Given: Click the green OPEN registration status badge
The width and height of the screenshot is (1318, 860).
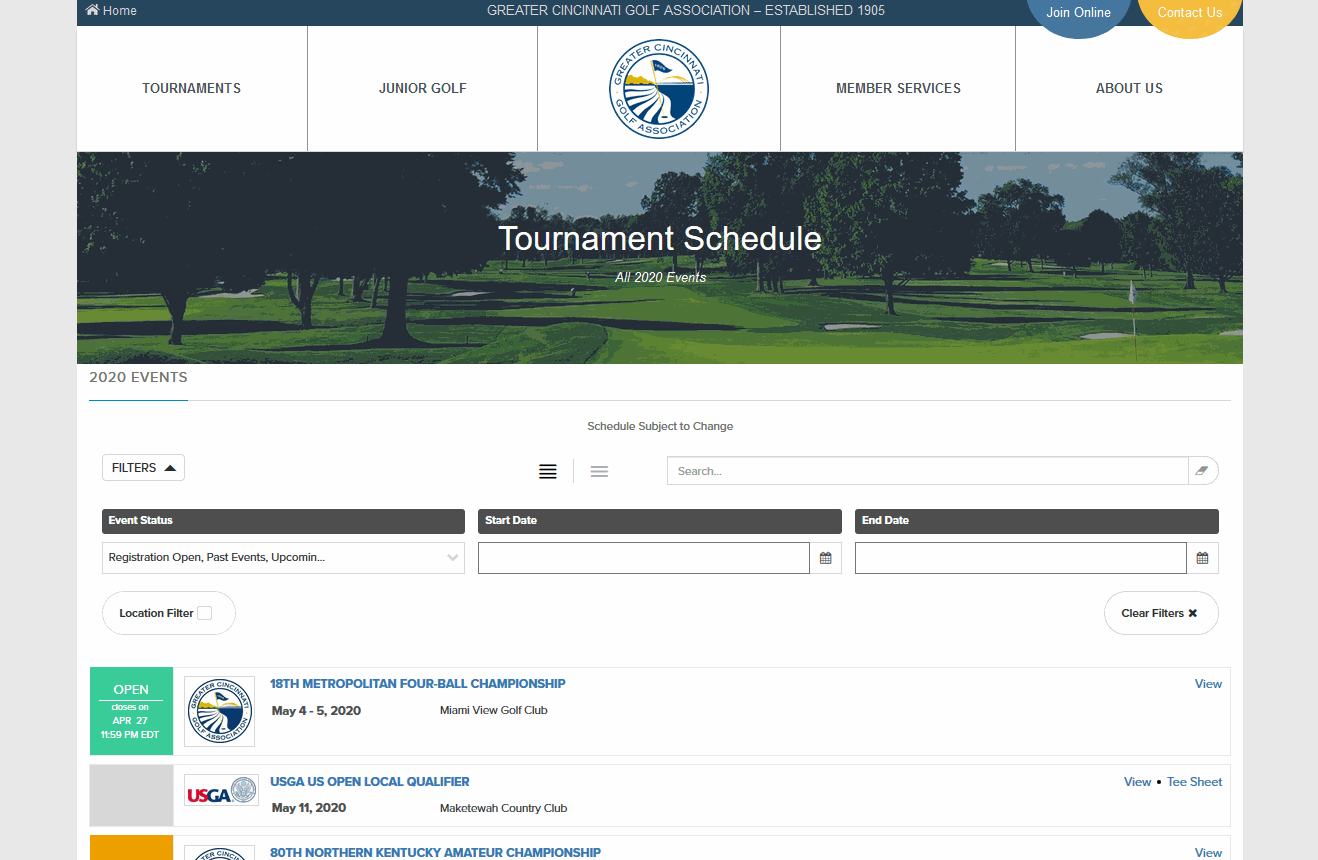Looking at the screenshot, I should 131,711.
